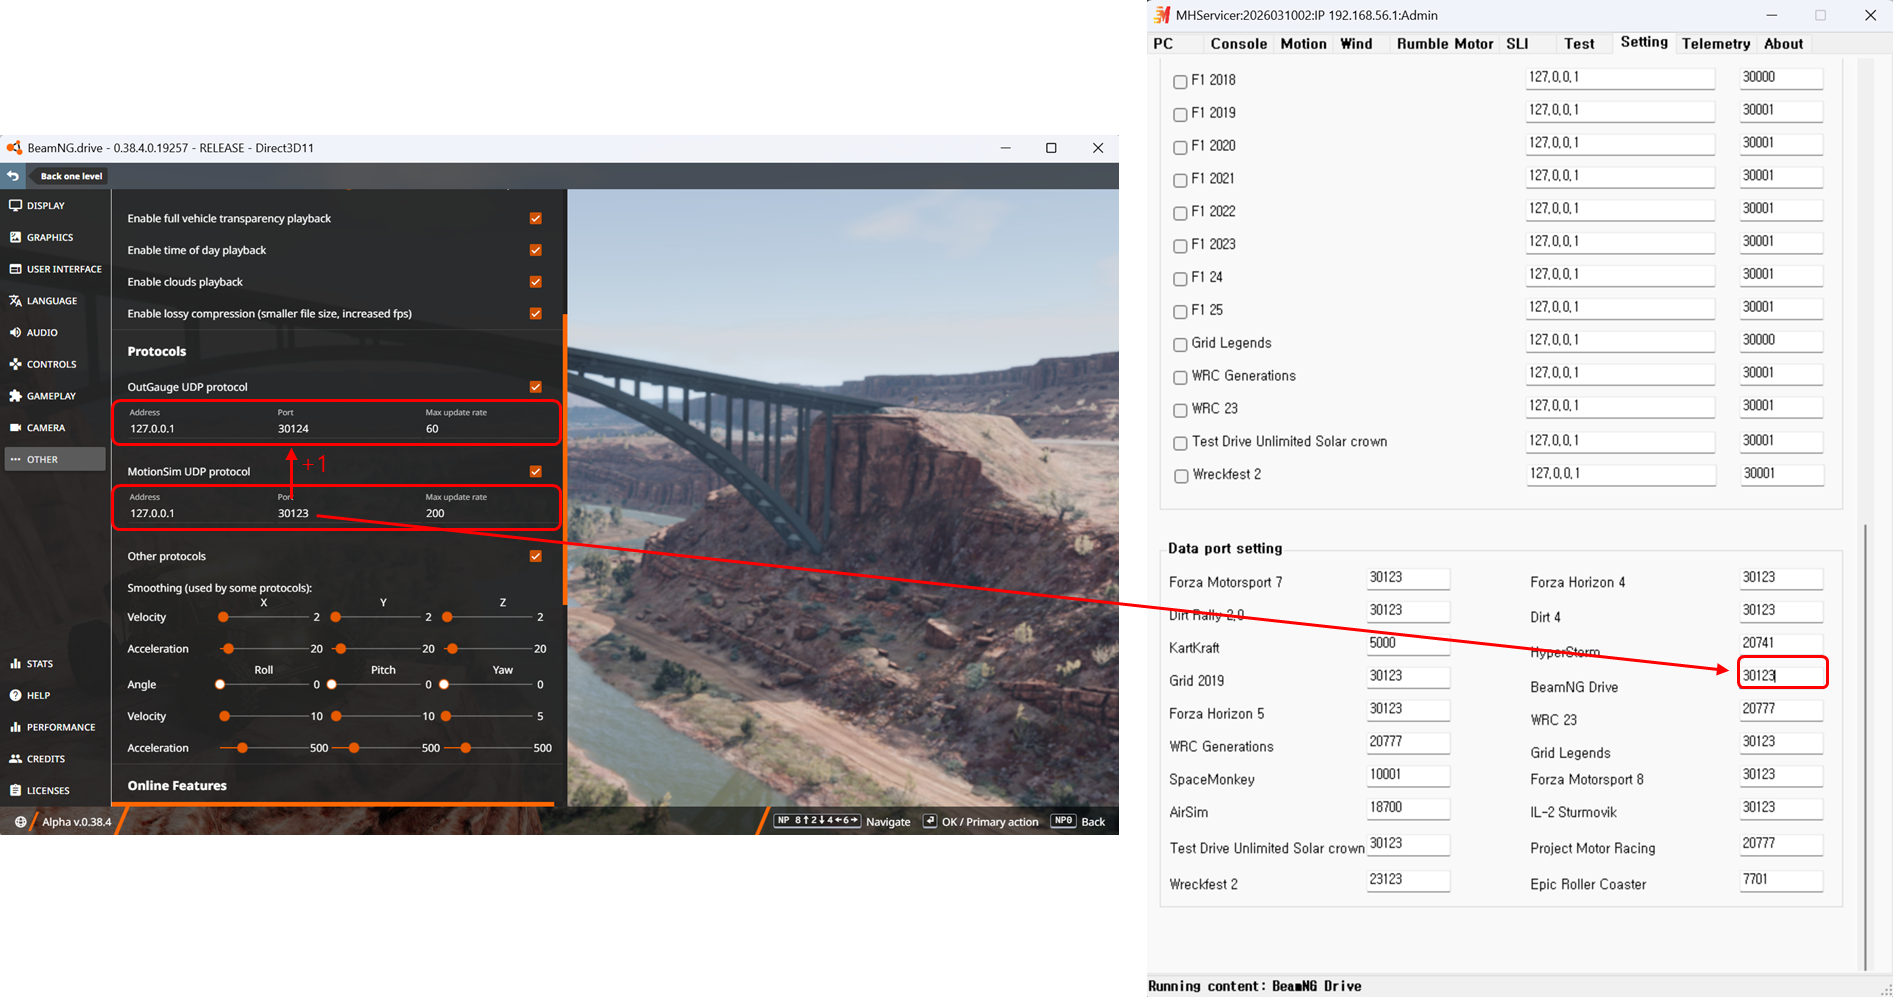Image resolution: width=1893 pixels, height=997 pixels.
Task: Open Graphics settings in BeamNG sidebar
Action: click(55, 237)
